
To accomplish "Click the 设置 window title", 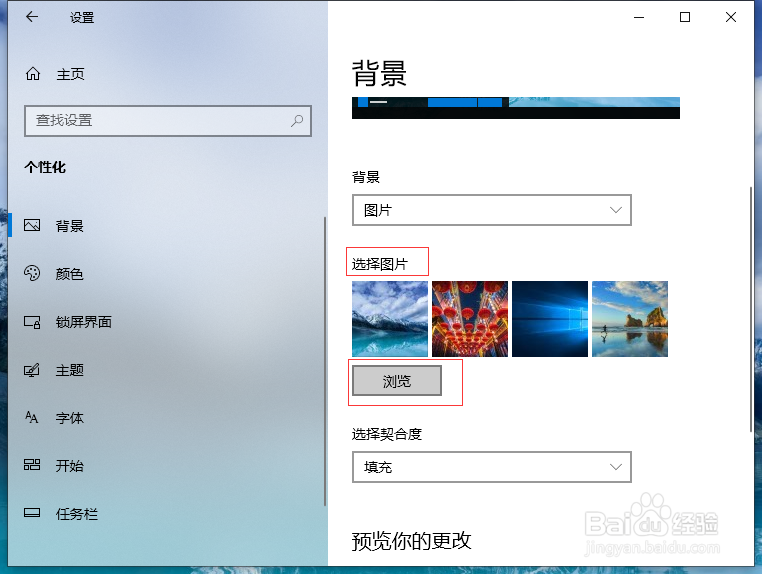I will (82, 17).
